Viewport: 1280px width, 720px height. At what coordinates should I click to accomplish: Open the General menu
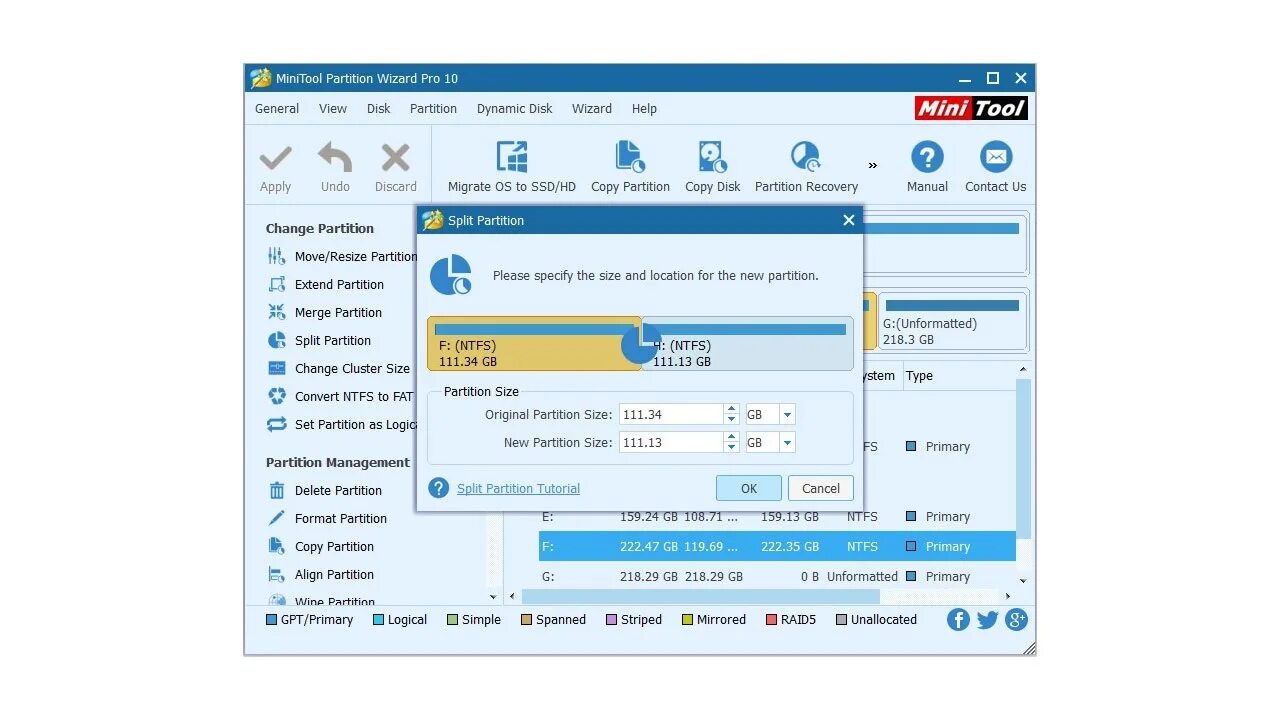(x=277, y=109)
